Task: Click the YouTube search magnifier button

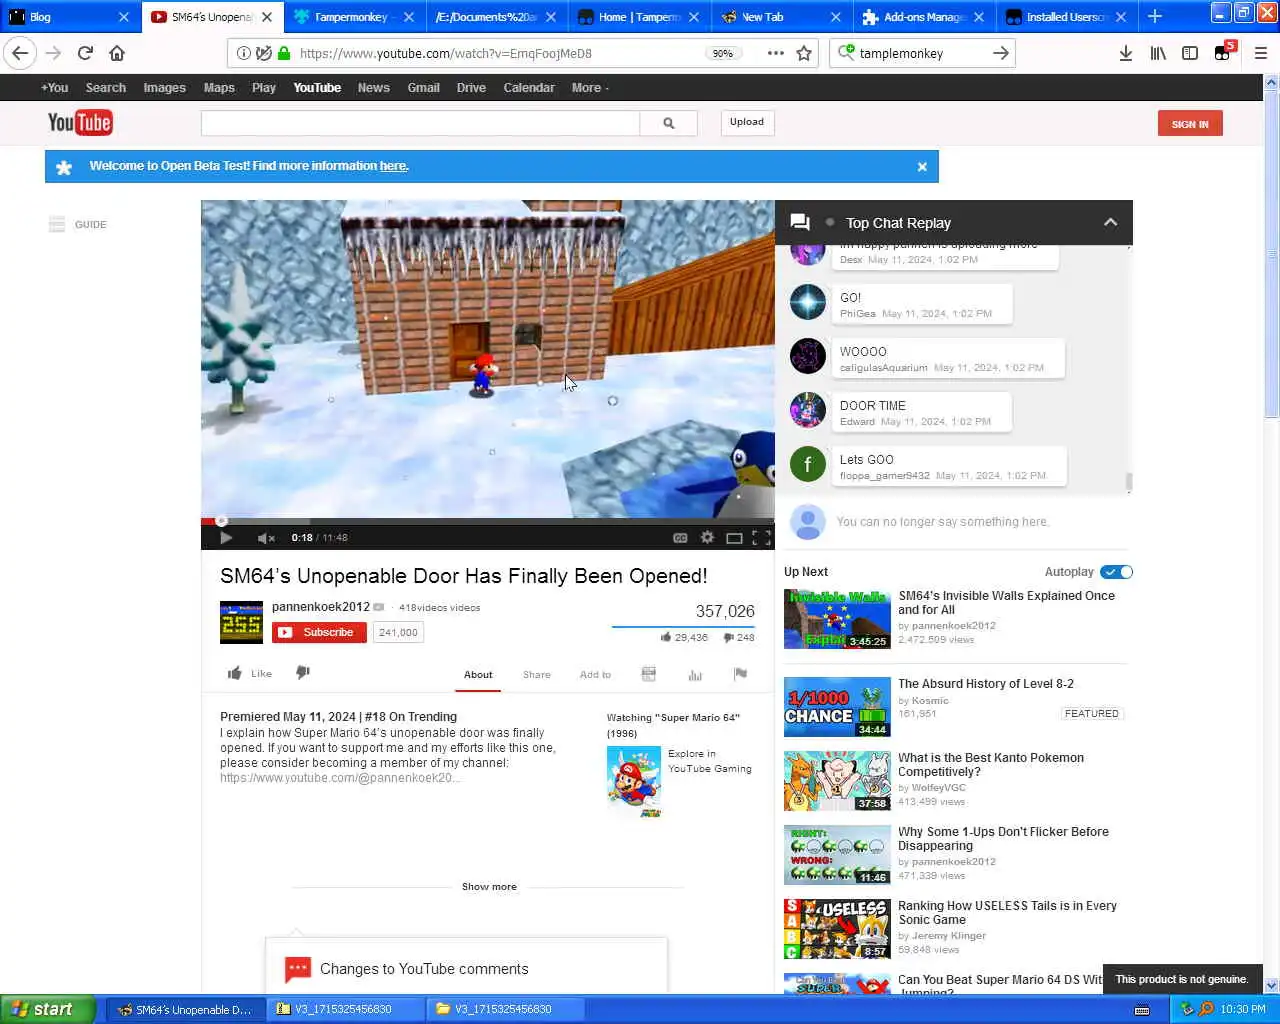Action: [668, 123]
